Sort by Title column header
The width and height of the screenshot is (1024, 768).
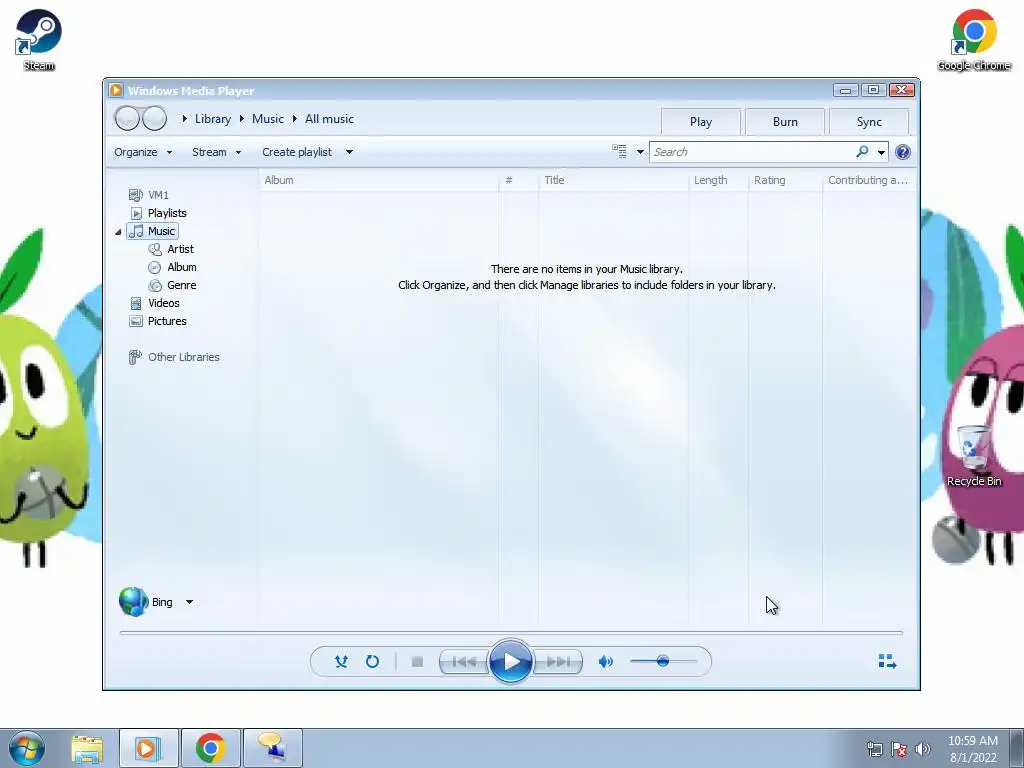pyautogui.click(x=614, y=180)
